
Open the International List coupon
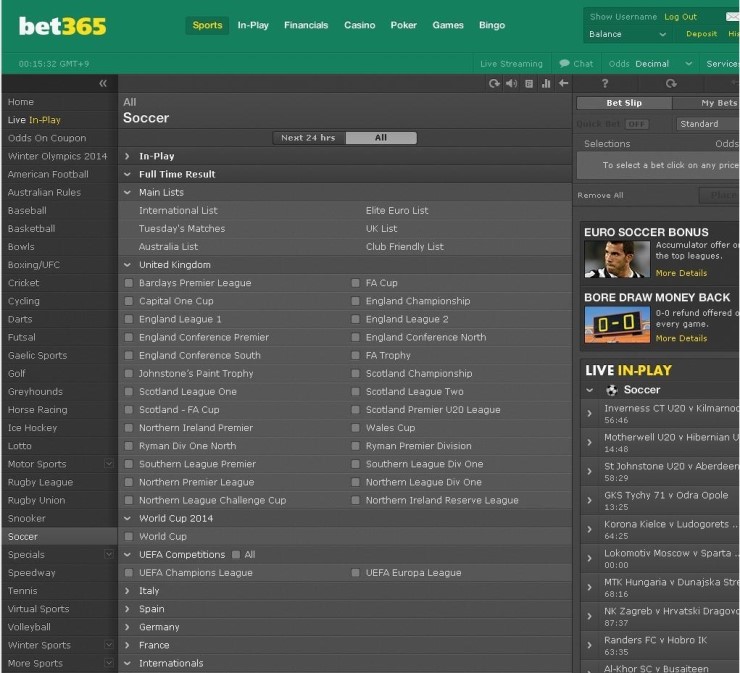click(178, 210)
